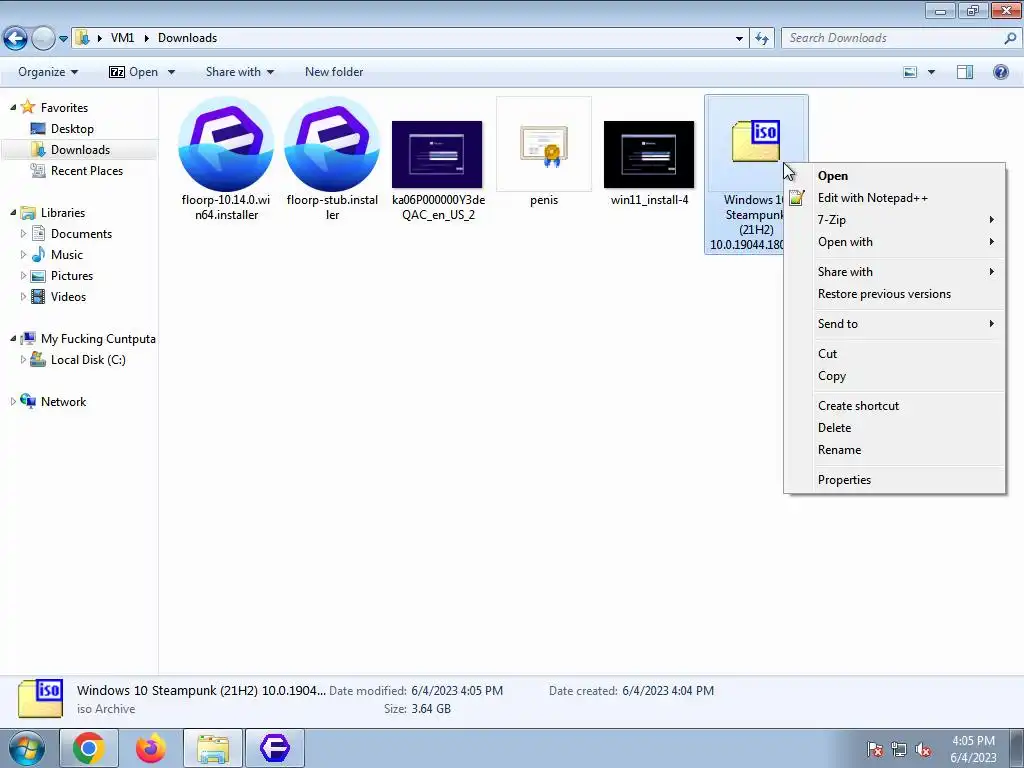
Task: Select Network in navigation pane
Action: 63,402
